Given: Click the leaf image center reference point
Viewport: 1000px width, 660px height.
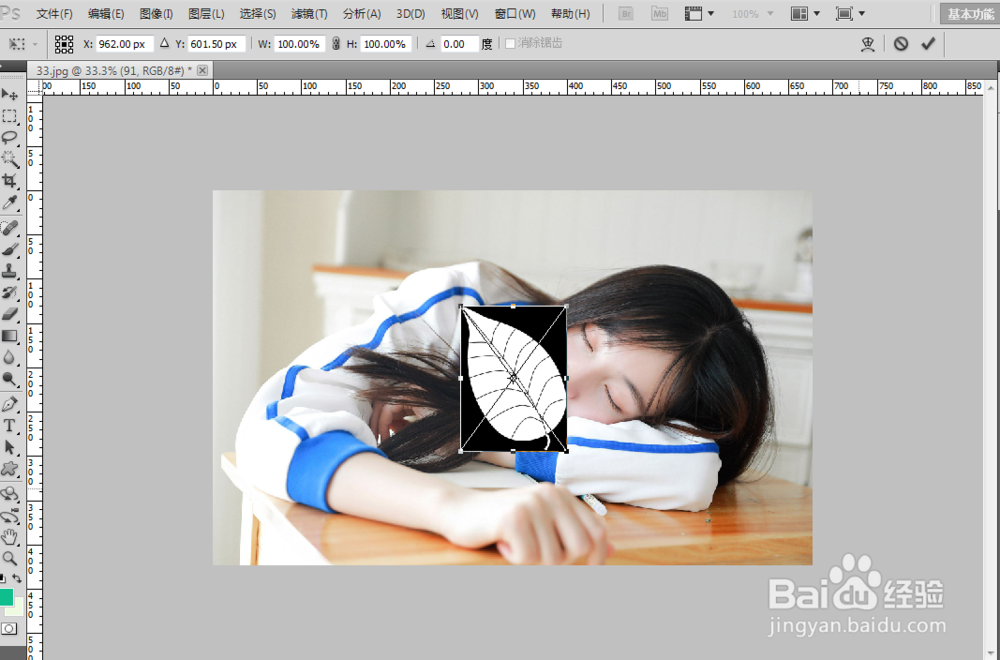Looking at the screenshot, I should [513, 379].
